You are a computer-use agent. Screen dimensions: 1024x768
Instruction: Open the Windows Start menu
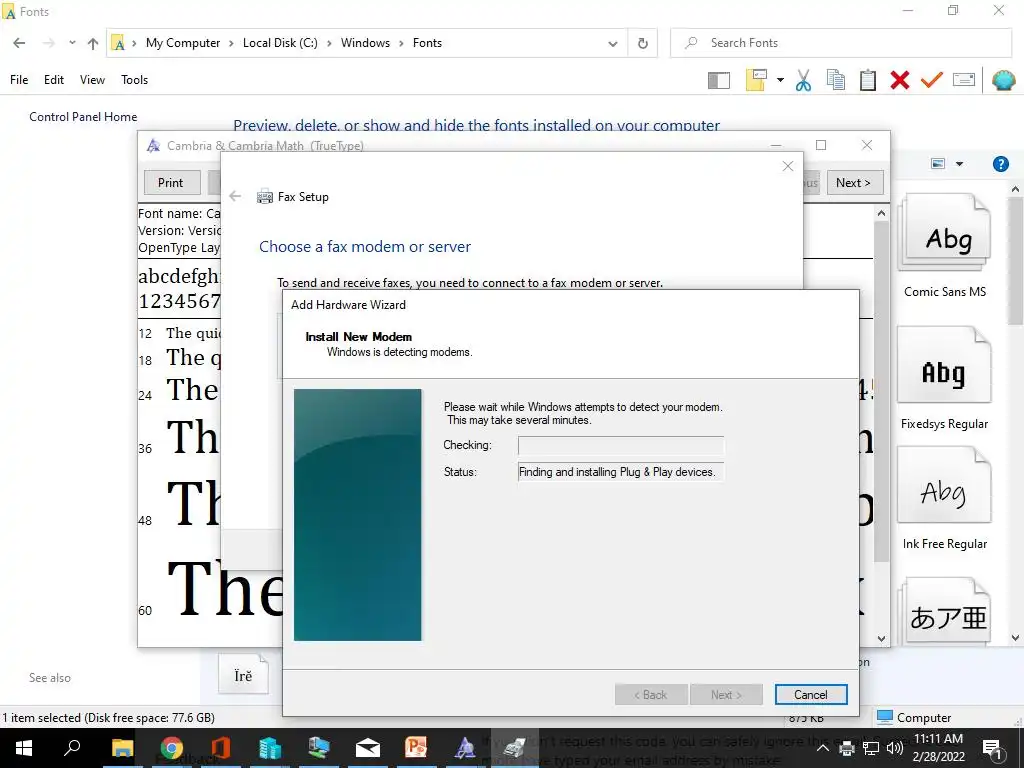(24, 748)
